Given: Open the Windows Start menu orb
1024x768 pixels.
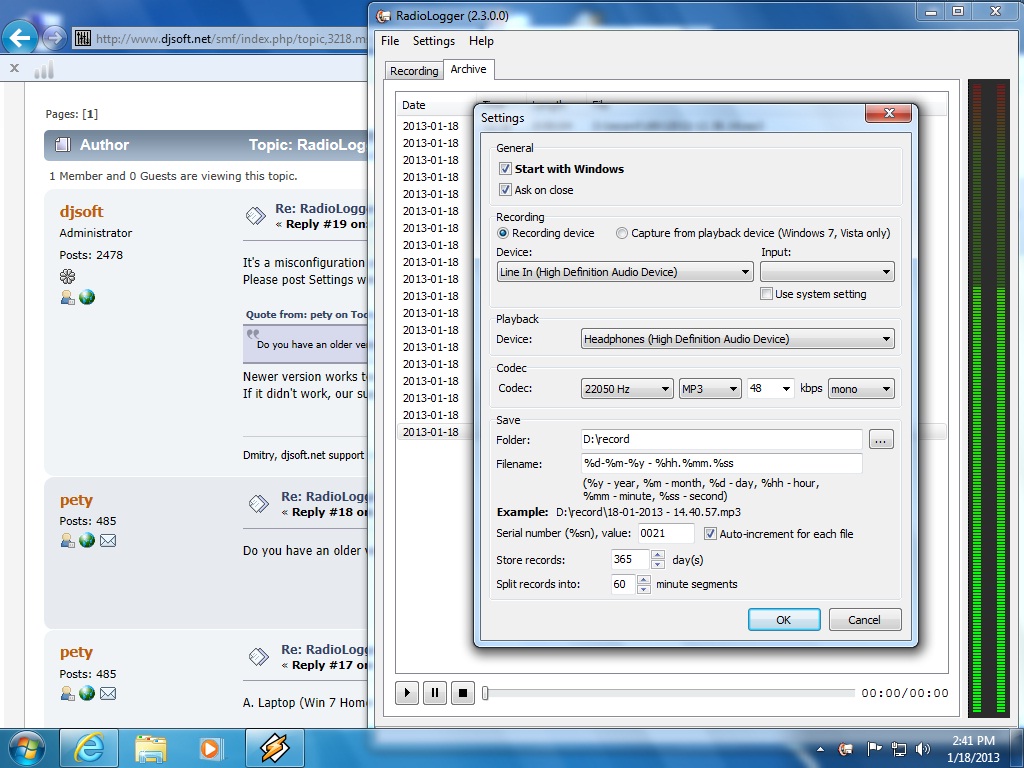Looking at the screenshot, I should (27, 748).
